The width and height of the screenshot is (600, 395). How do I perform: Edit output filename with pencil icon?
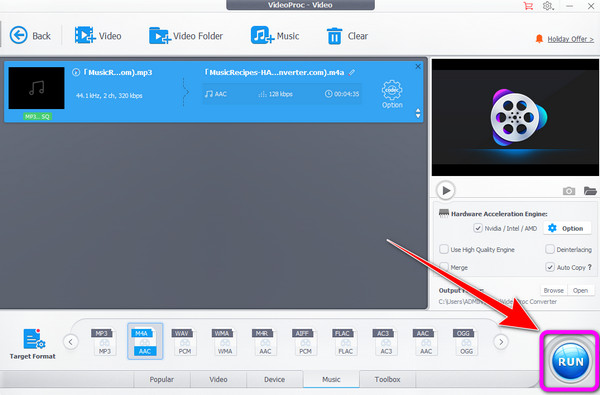click(352, 72)
